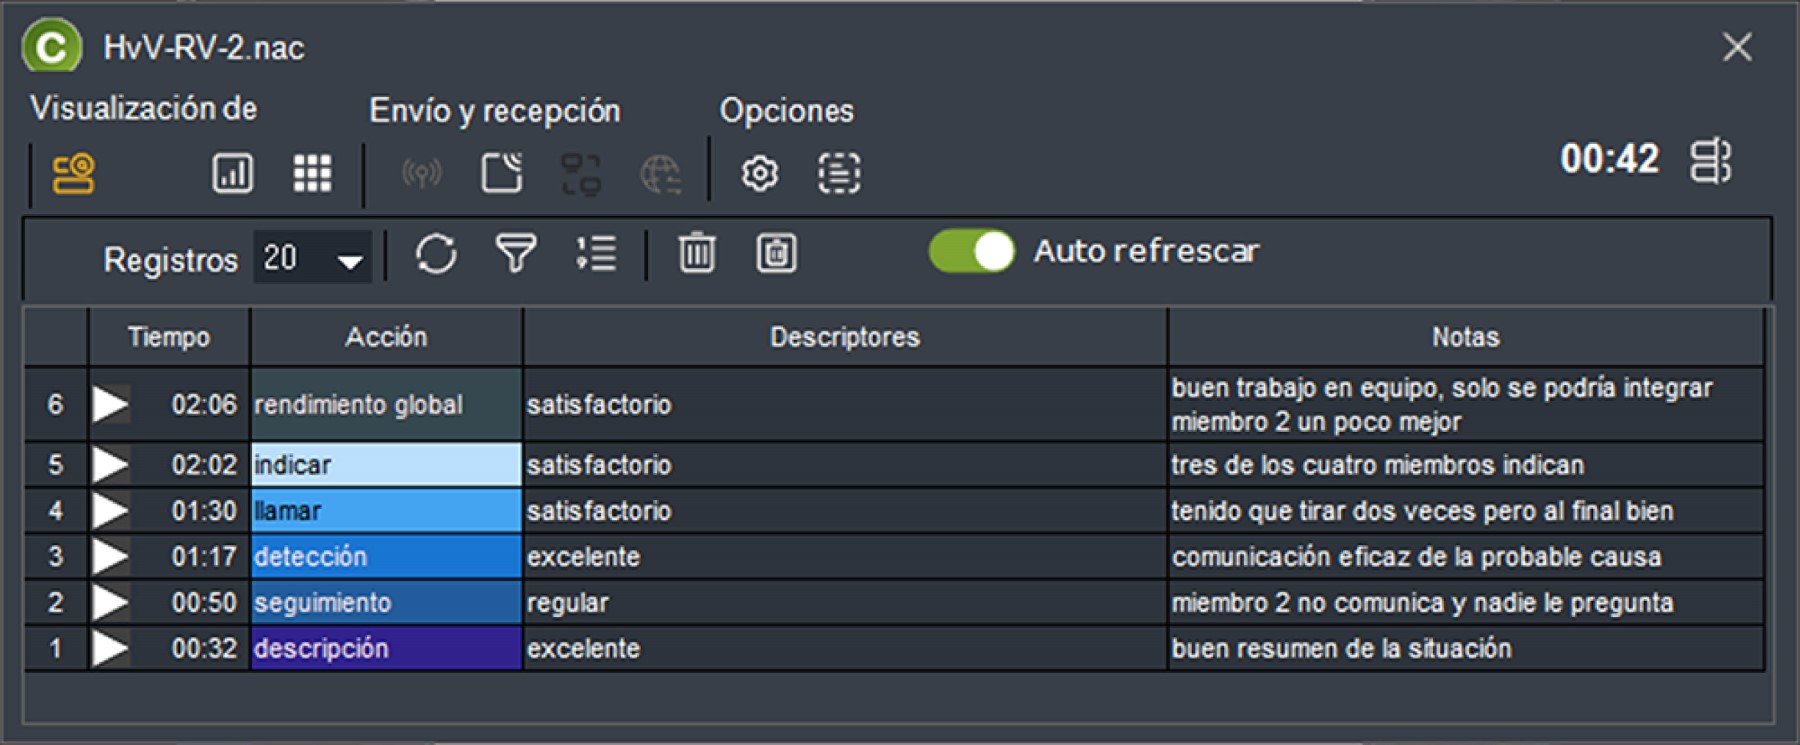Select the light blue 'indicar' action cell
1800x745 pixels.
tap(386, 465)
